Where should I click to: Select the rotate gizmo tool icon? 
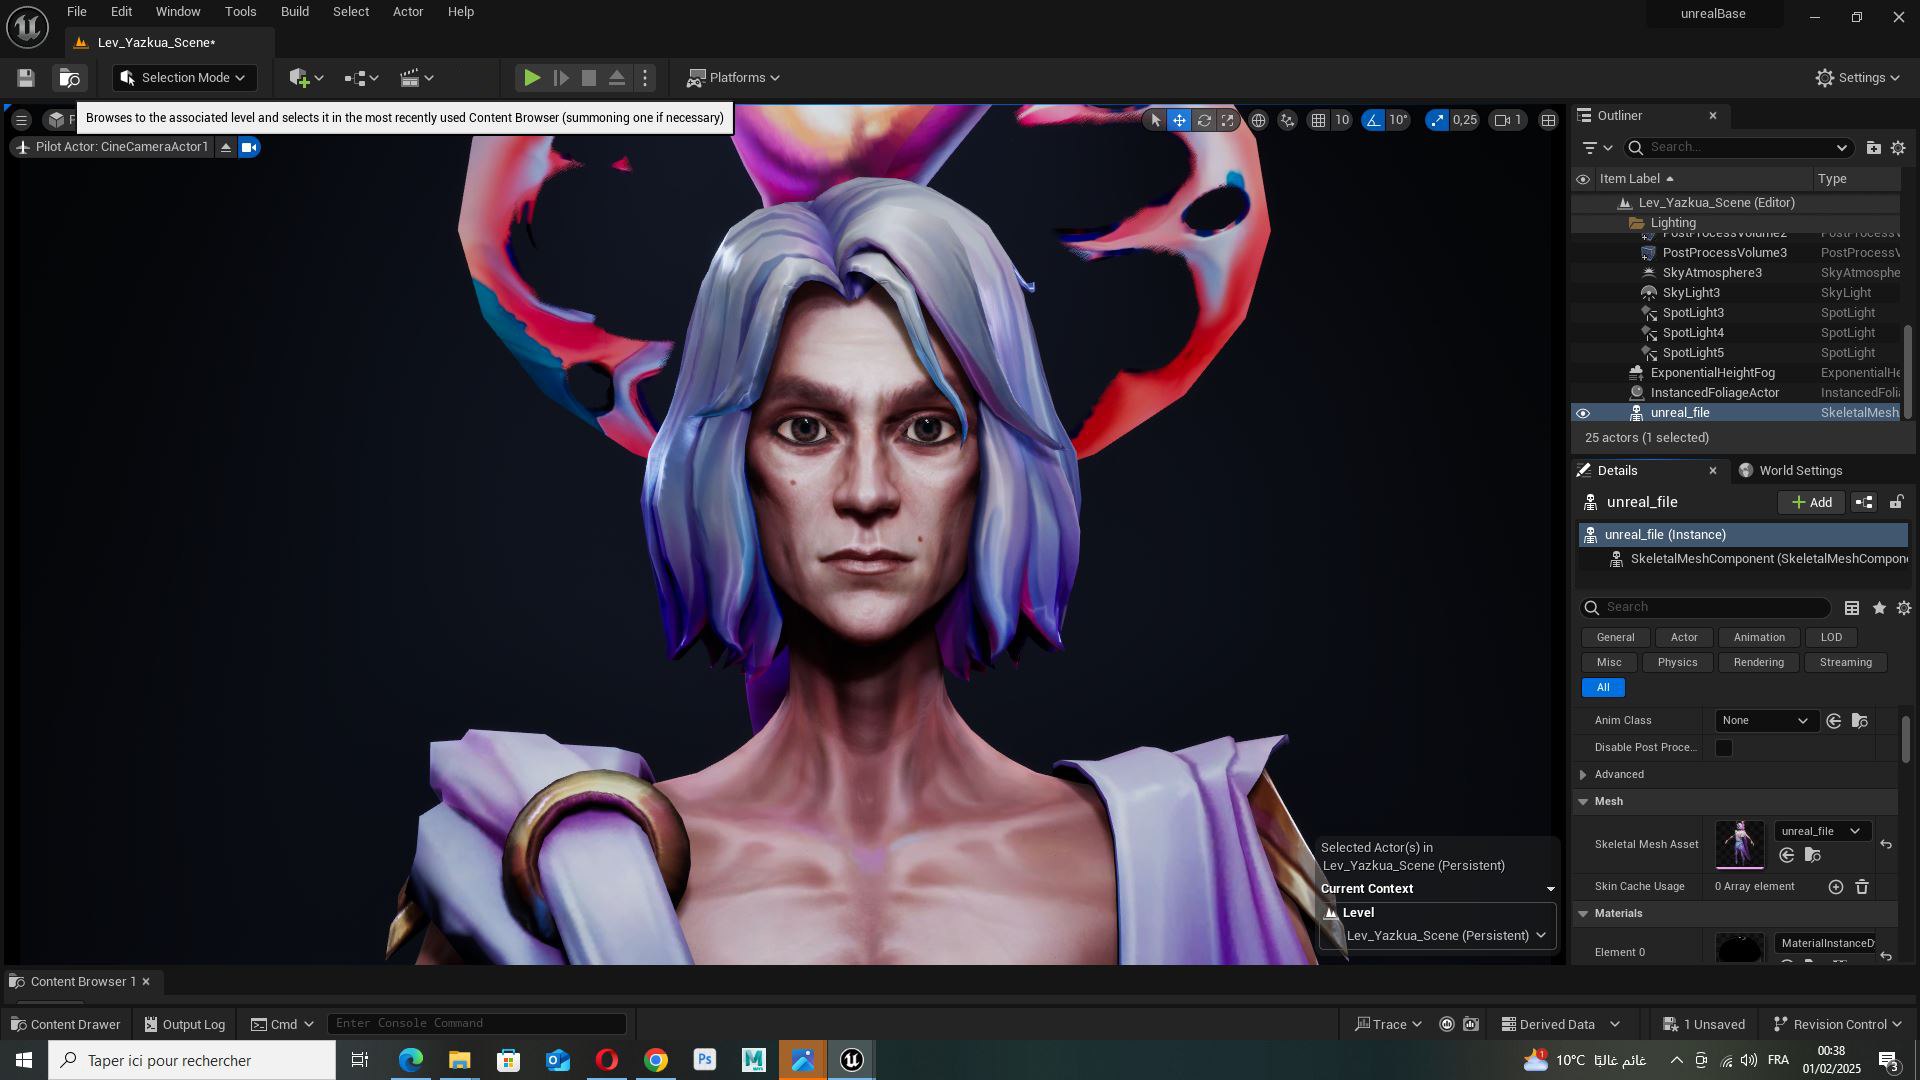(x=1204, y=121)
